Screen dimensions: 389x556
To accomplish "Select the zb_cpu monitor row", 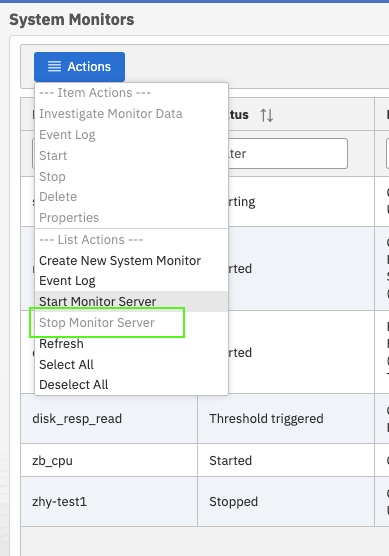I will (205, 461).
